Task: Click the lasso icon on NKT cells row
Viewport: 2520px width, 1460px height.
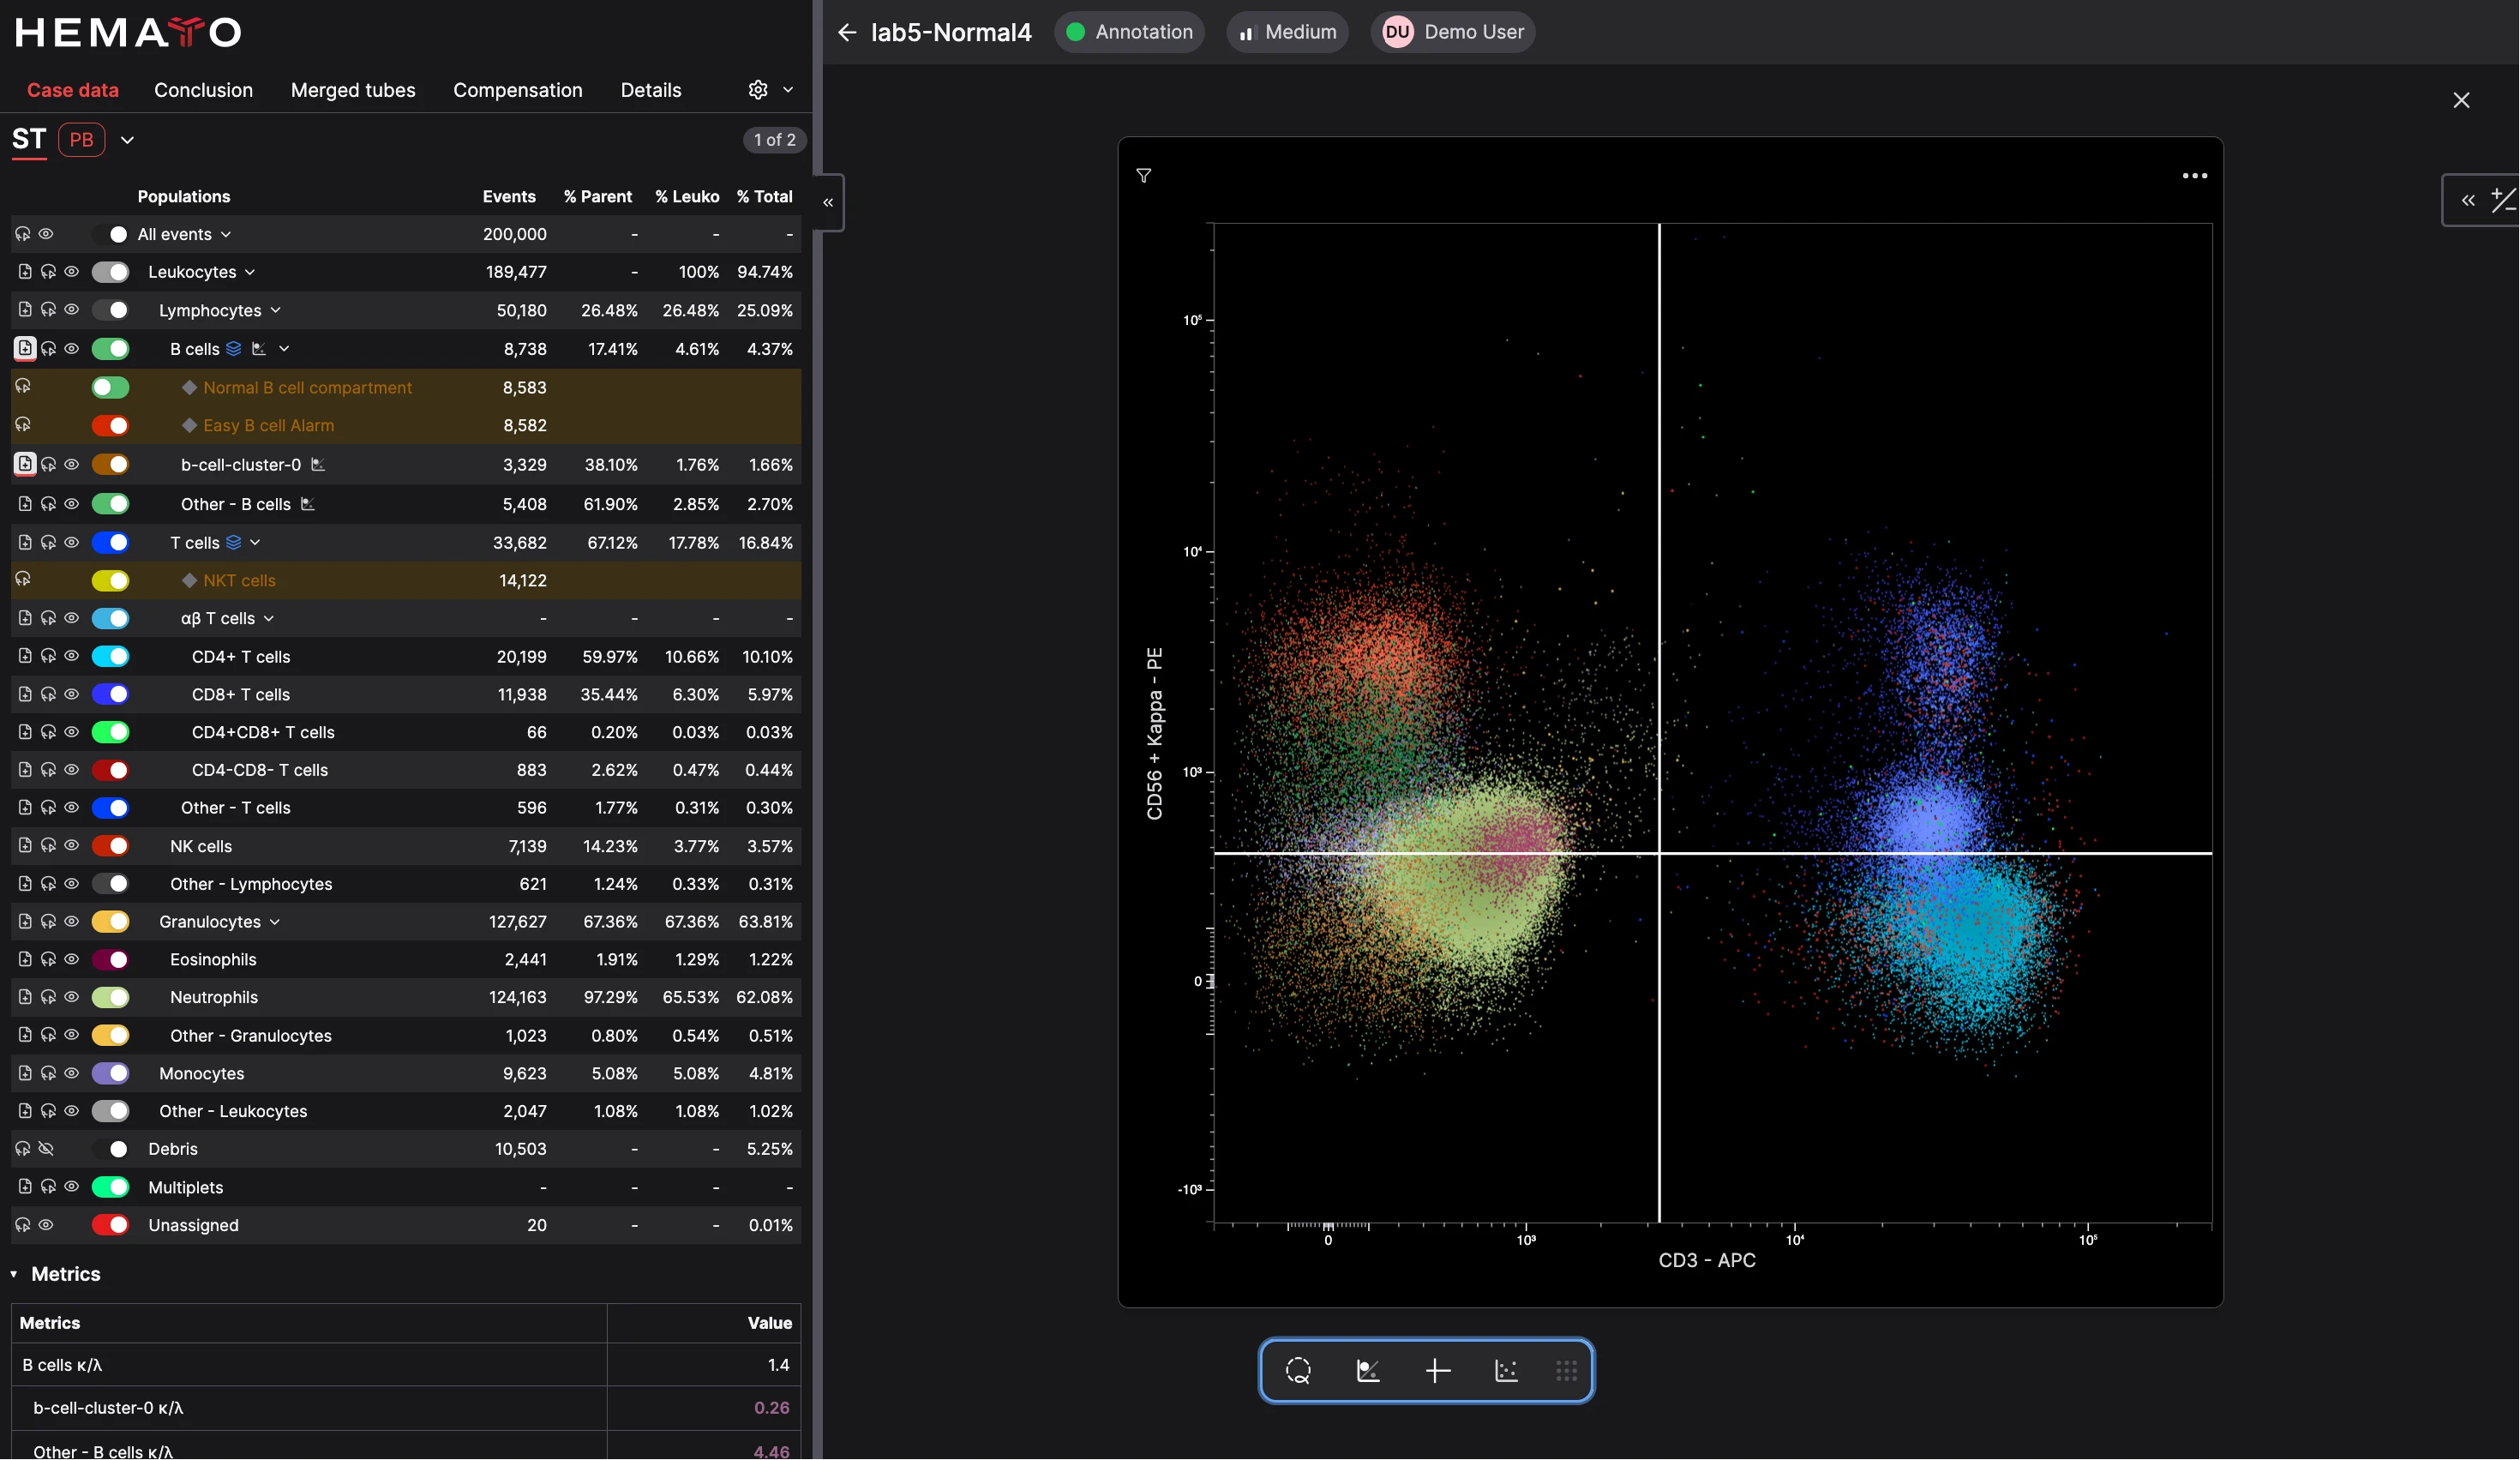Action: click(x=23, y=579)
